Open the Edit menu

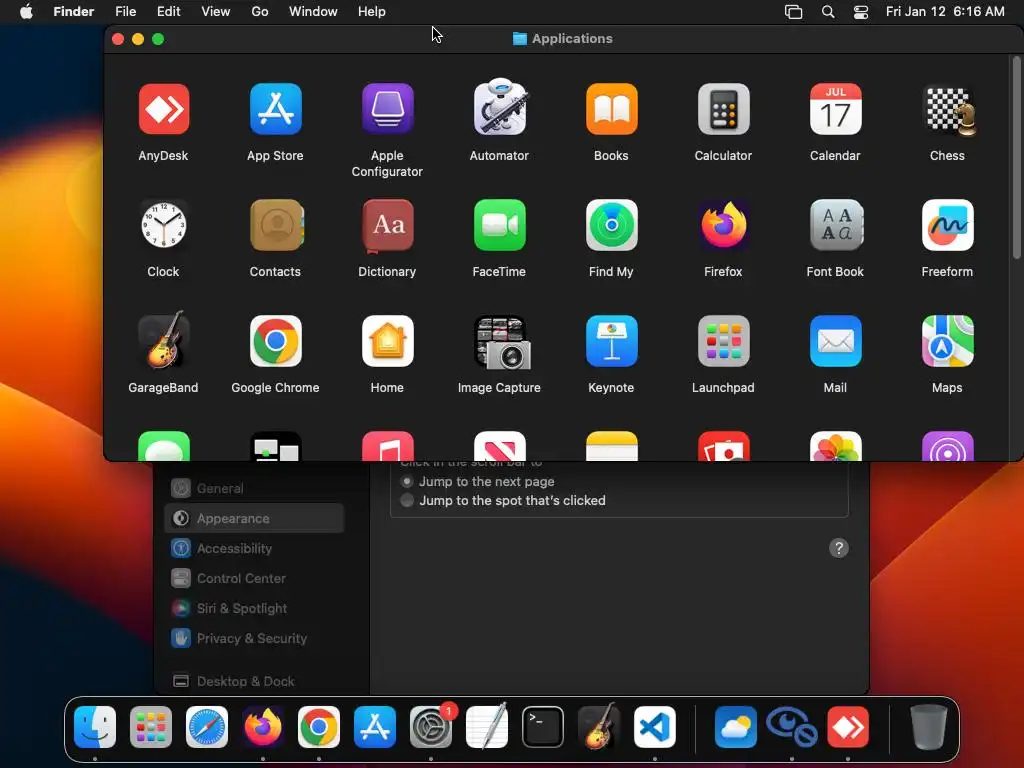click(168, 12)
